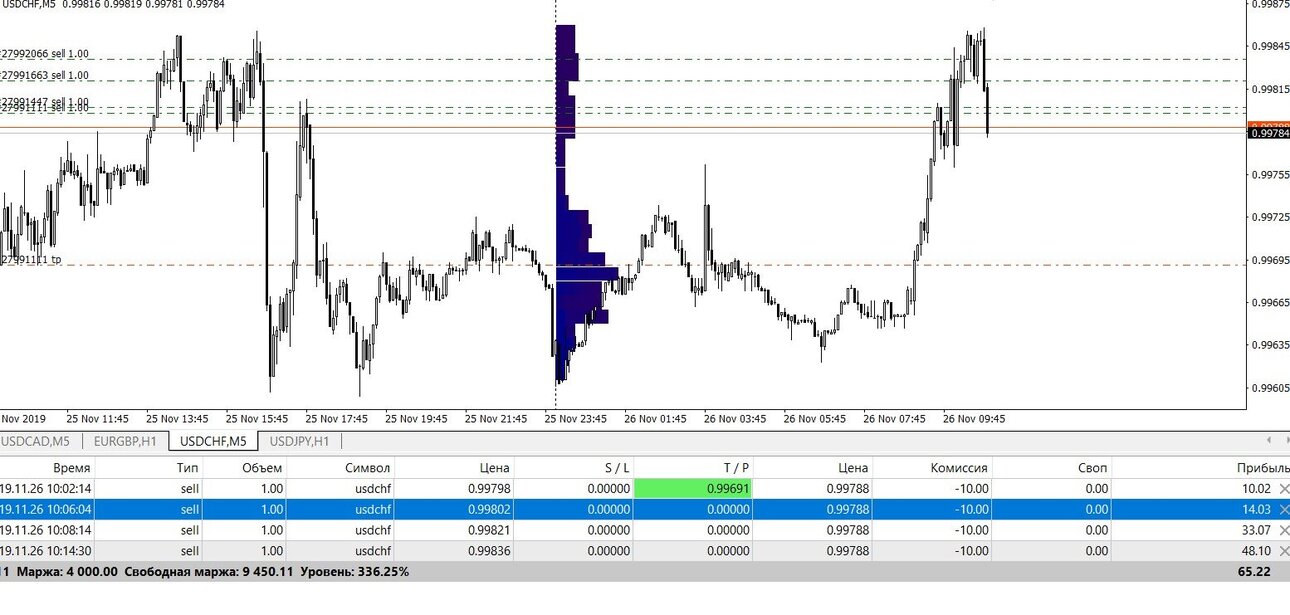
Task: Click the 0.99605 price scale label
Action: pyautogui.click(x=1270, y=388)
